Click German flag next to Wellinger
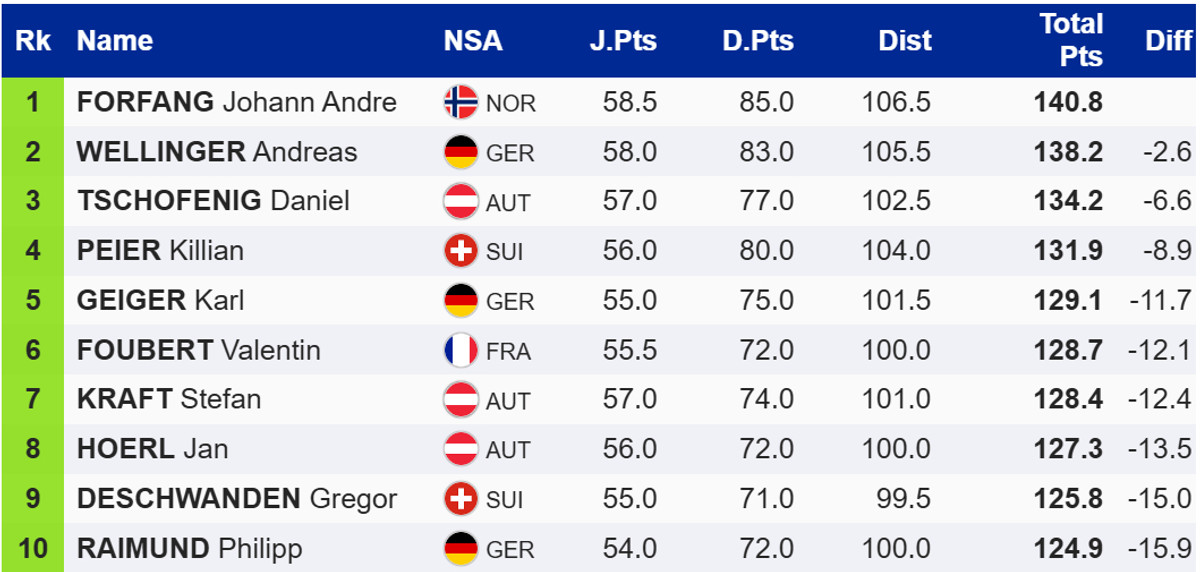 [x=460, y=152]
